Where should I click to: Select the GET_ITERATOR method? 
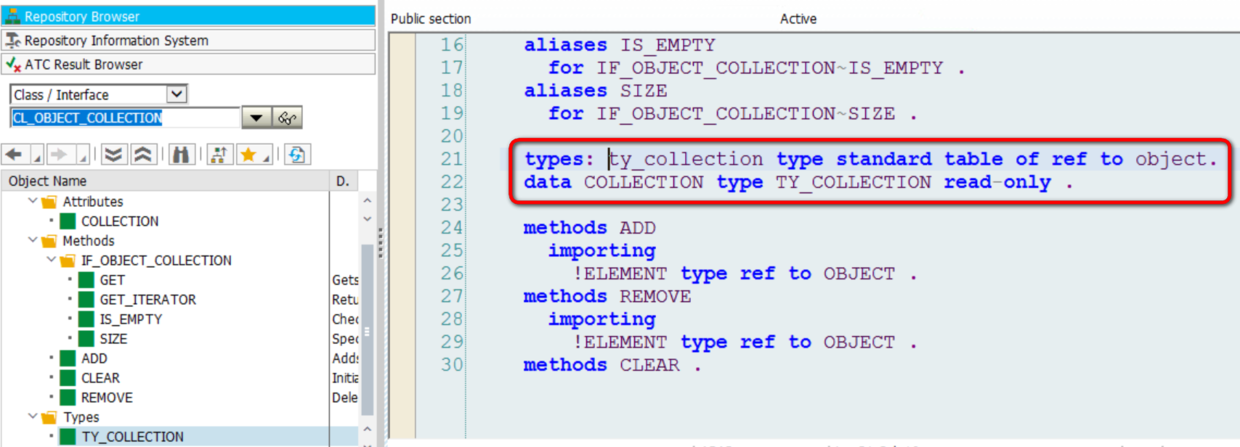click(x=148, y=299)
